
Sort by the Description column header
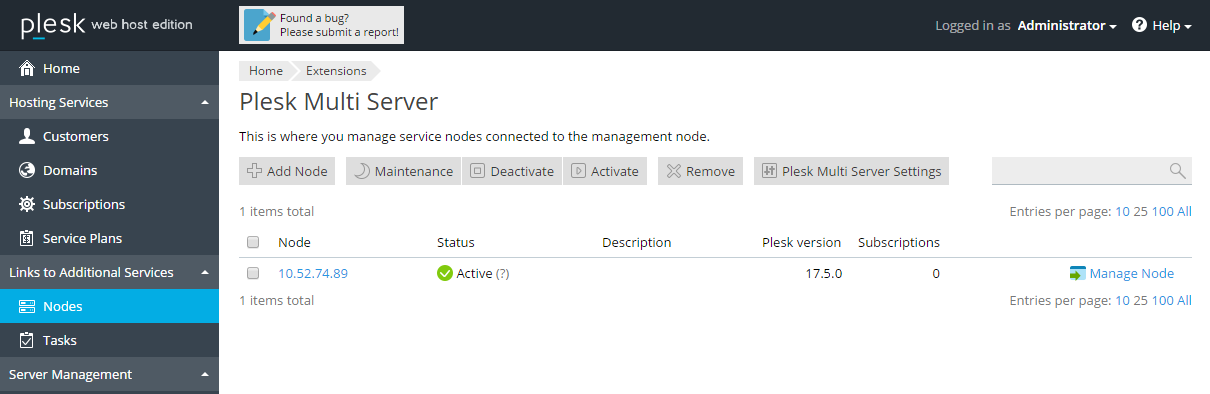(x=637, y=242)
